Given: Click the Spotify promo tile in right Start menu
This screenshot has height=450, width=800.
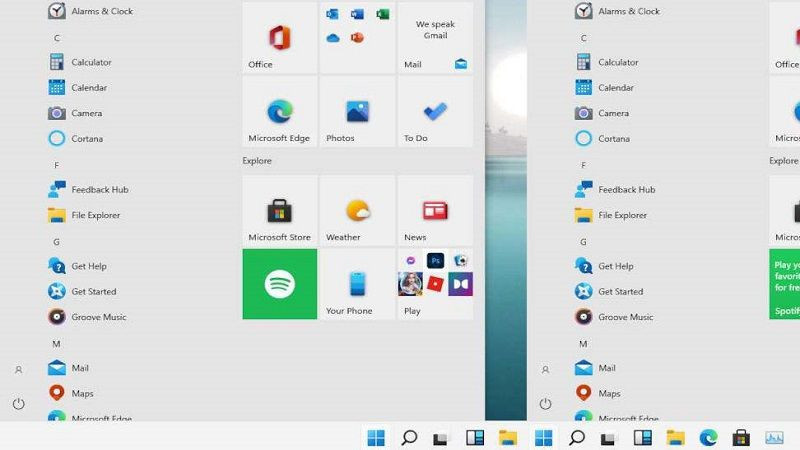Looking at the screenshot, I should pyautogui.click(x=785, y=284).
